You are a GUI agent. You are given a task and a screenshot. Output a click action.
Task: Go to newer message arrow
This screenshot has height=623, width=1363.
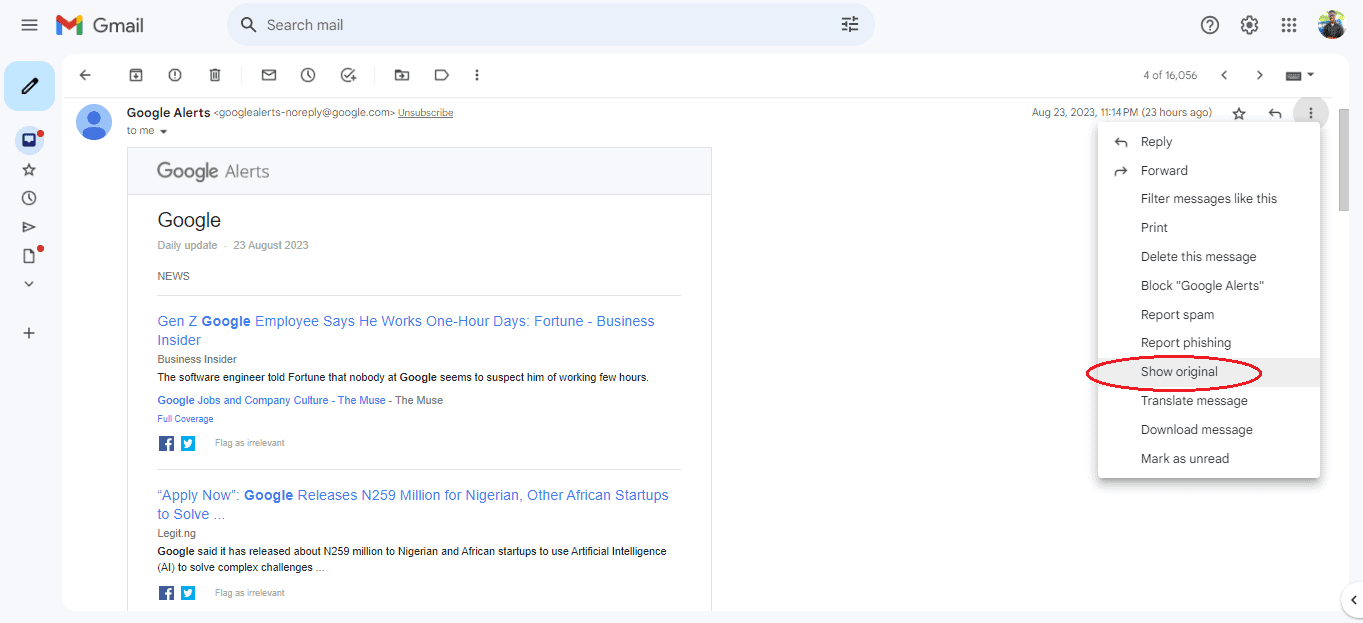[1224, 75]
